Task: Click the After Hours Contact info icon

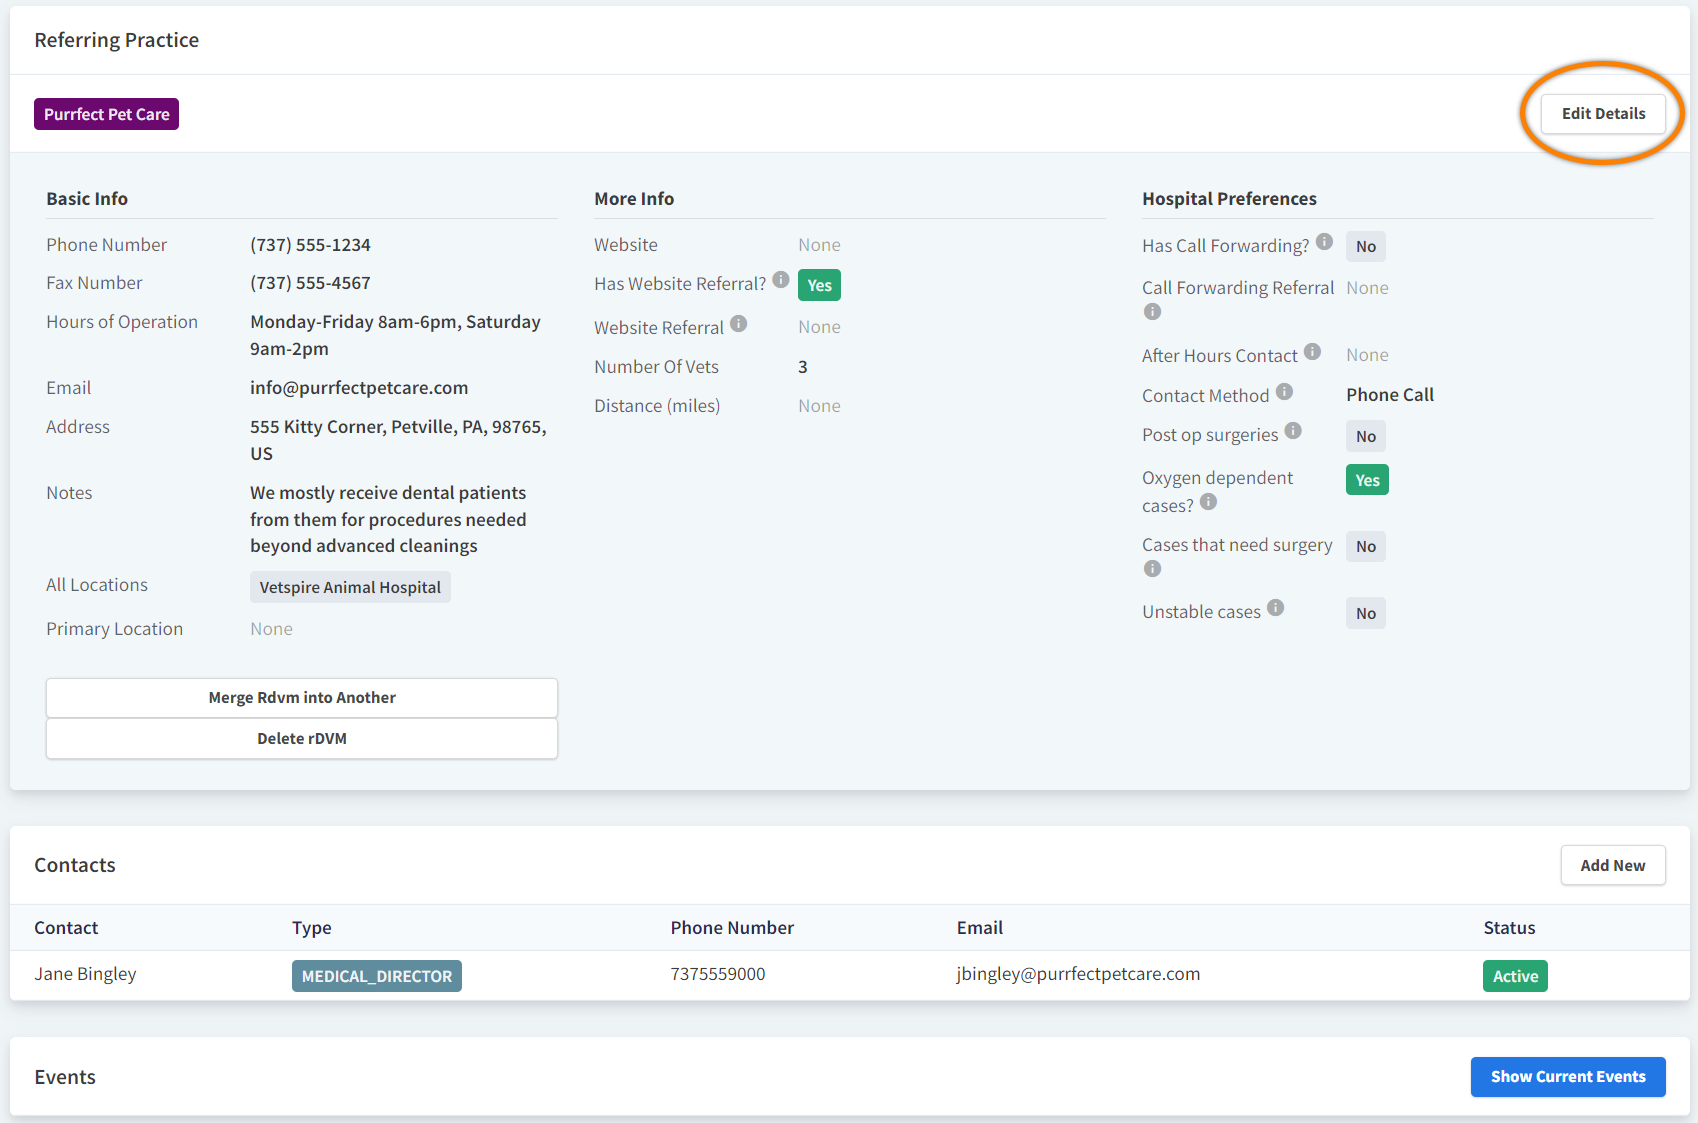Action: pos(1313,352)
